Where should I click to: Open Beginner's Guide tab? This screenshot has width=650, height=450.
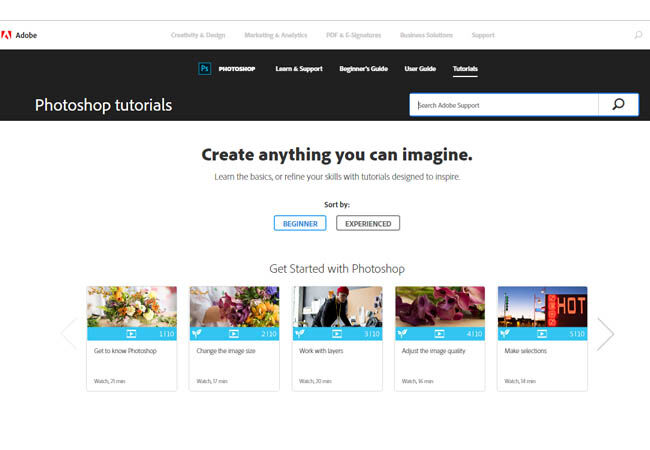pyautogui.click(x=364, y=69)
